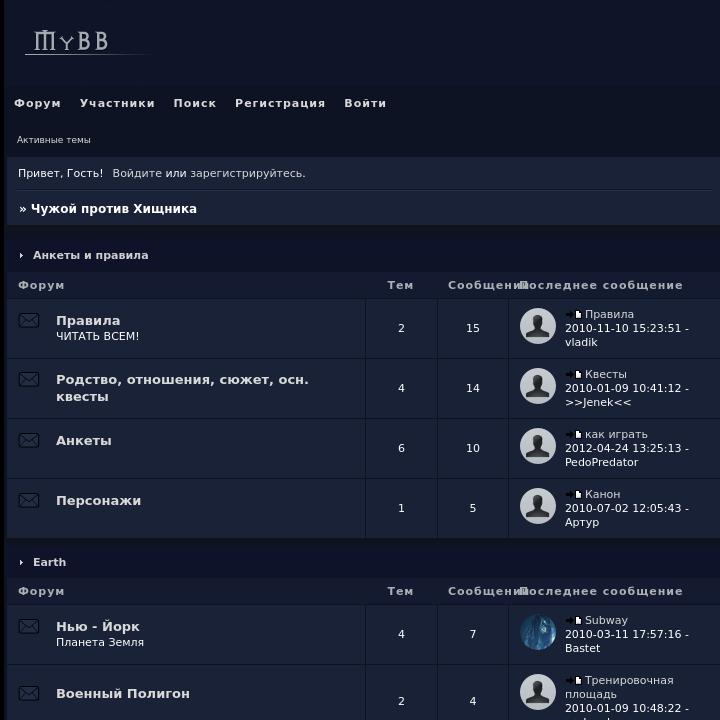
Task: Click last-post arrow icon before Квесты topic
Action: pyautogui.click(x=574, y=374)
